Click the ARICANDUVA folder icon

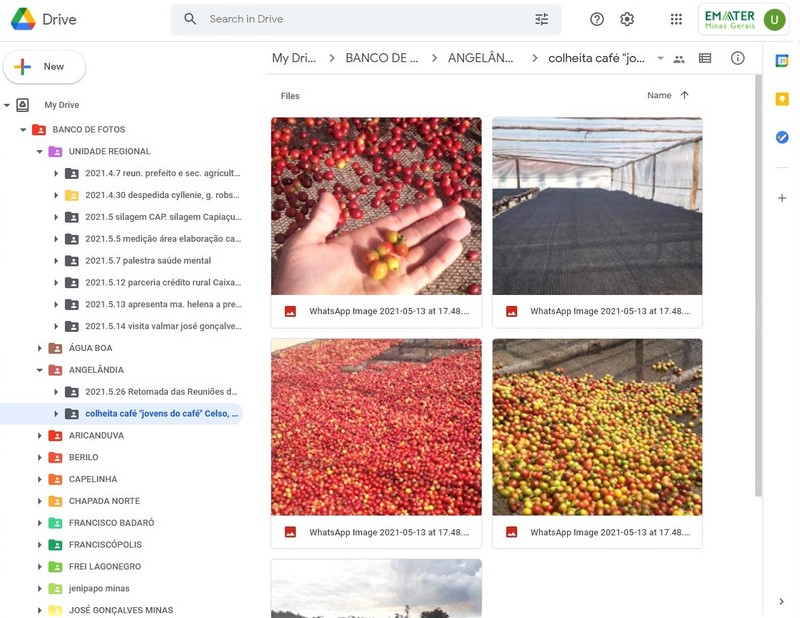[x=55, y=435]
